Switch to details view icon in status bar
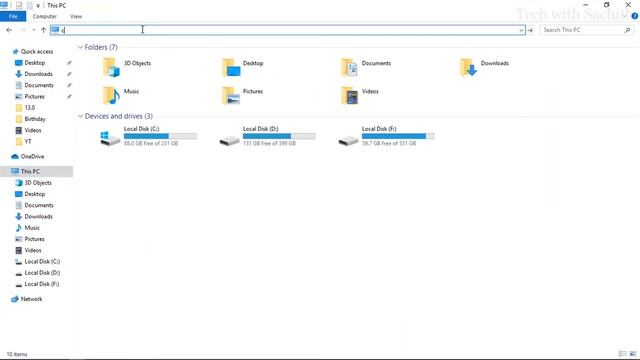The image size is (640, 360). coord(622,354)
